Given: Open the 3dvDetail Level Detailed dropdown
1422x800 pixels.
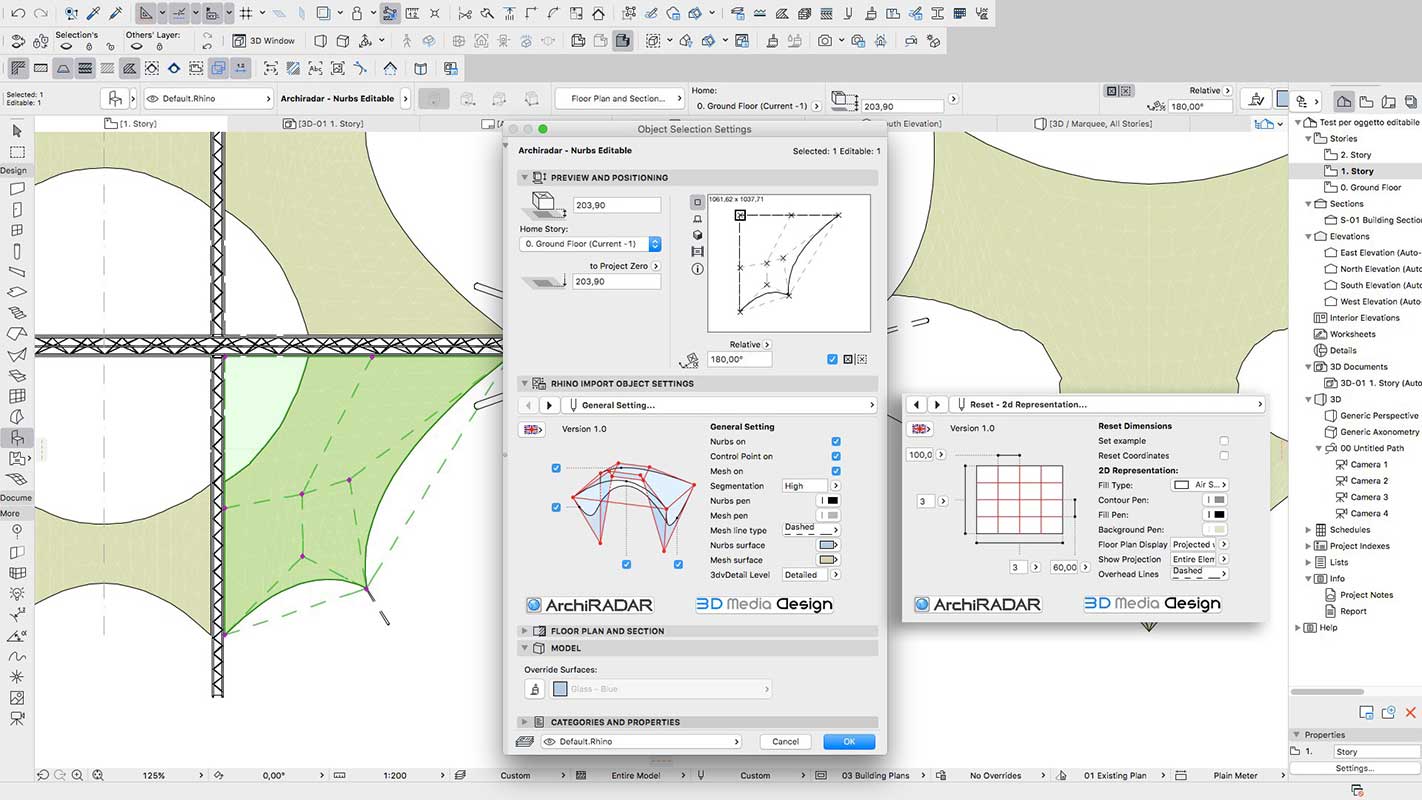Looking at the screenshot, I should coord(811,575).
